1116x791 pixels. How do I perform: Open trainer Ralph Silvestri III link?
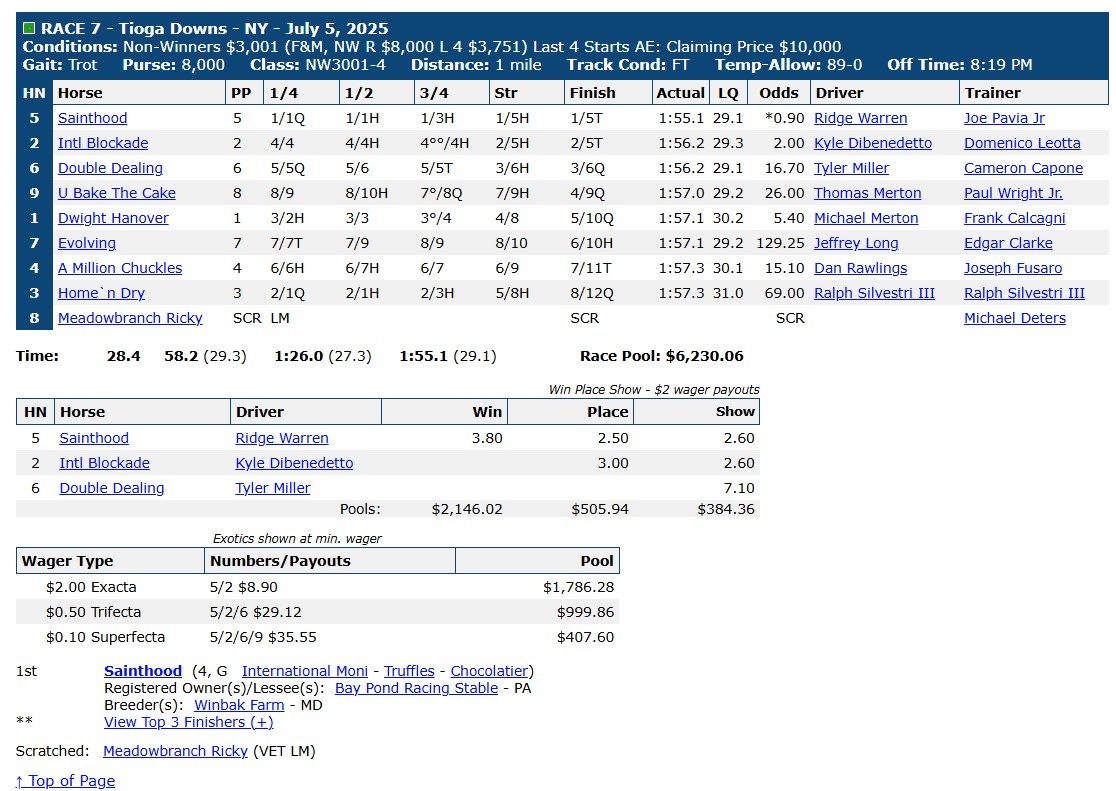1024,293
